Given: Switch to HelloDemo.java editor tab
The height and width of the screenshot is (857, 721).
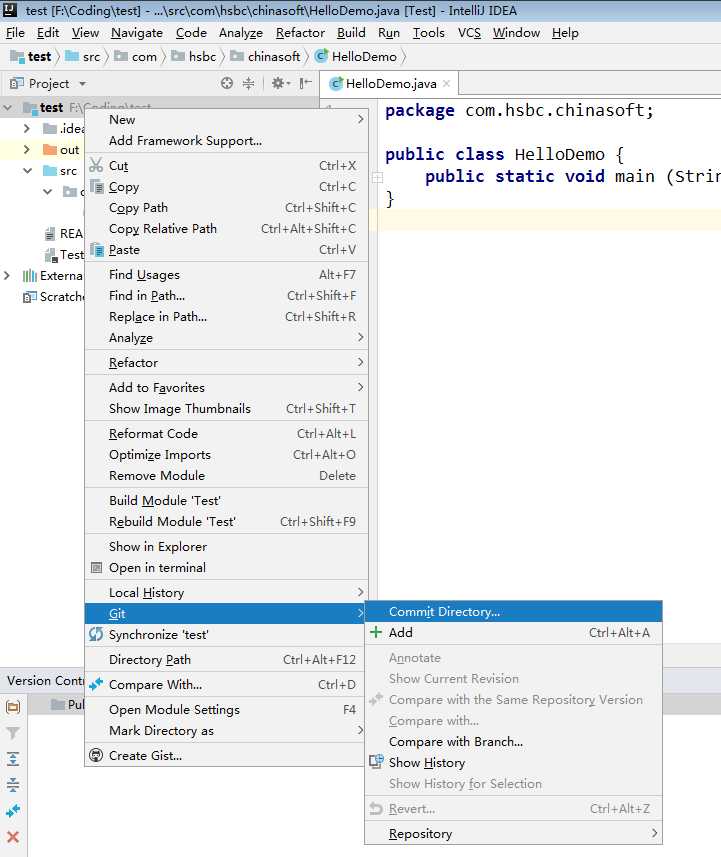Looking at the screenshot, I should point(390,83).
